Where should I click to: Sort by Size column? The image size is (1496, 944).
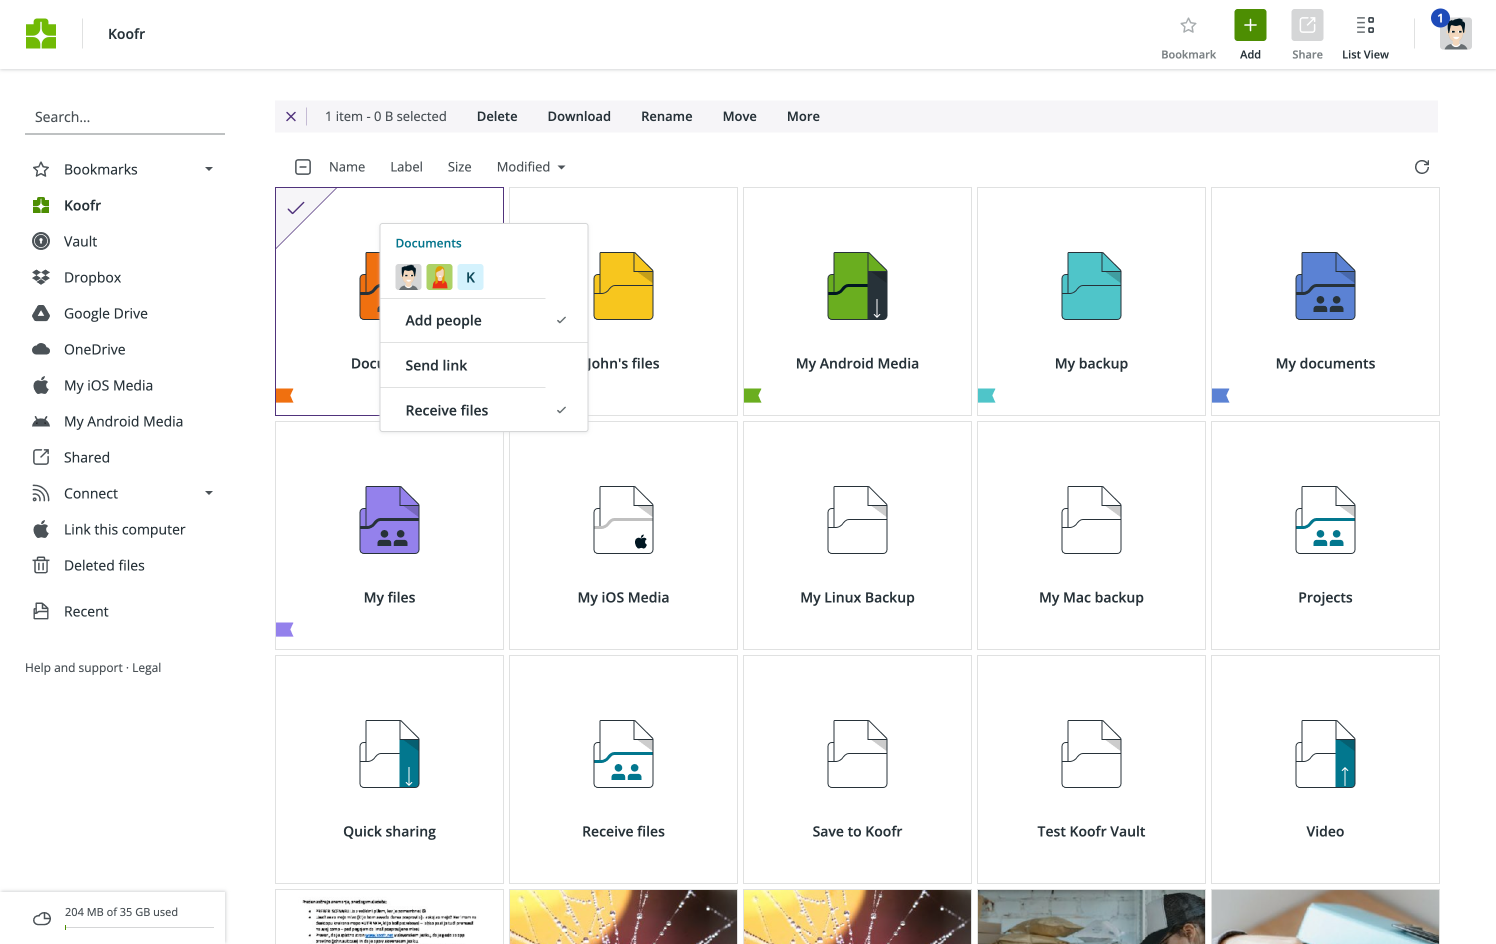coord(459,167)
